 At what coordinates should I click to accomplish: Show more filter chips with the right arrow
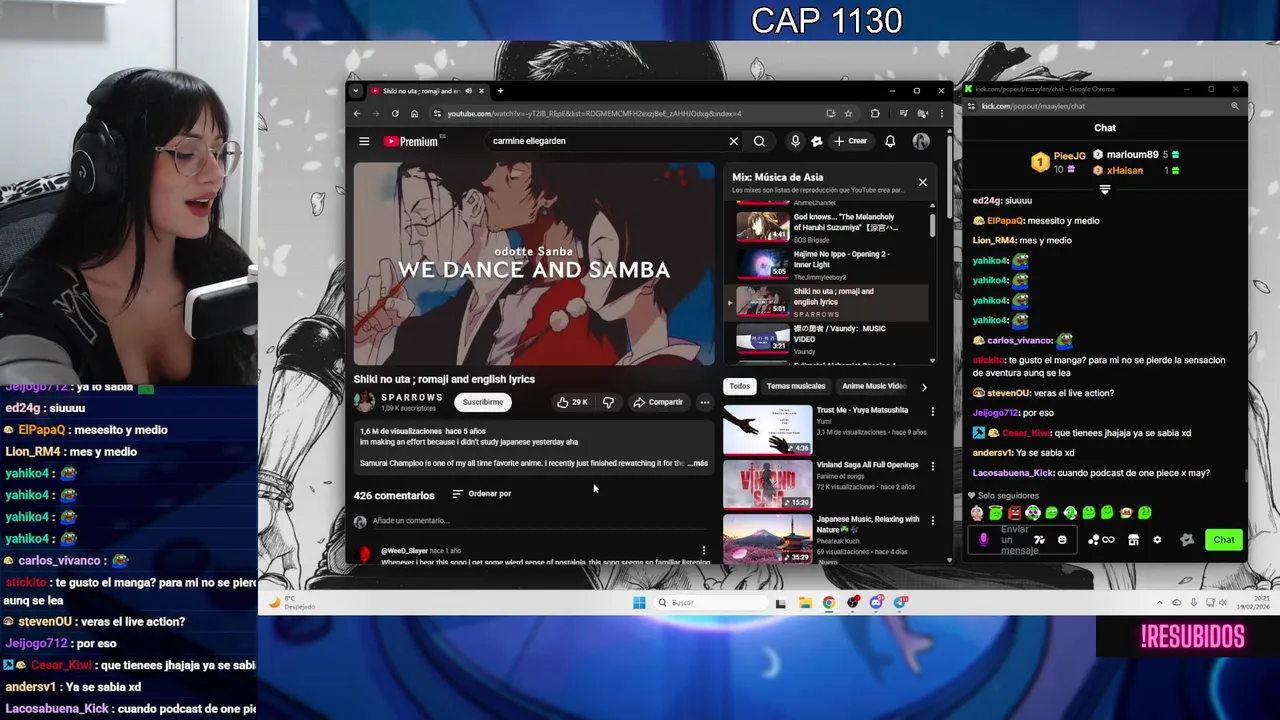coord(923,386)
